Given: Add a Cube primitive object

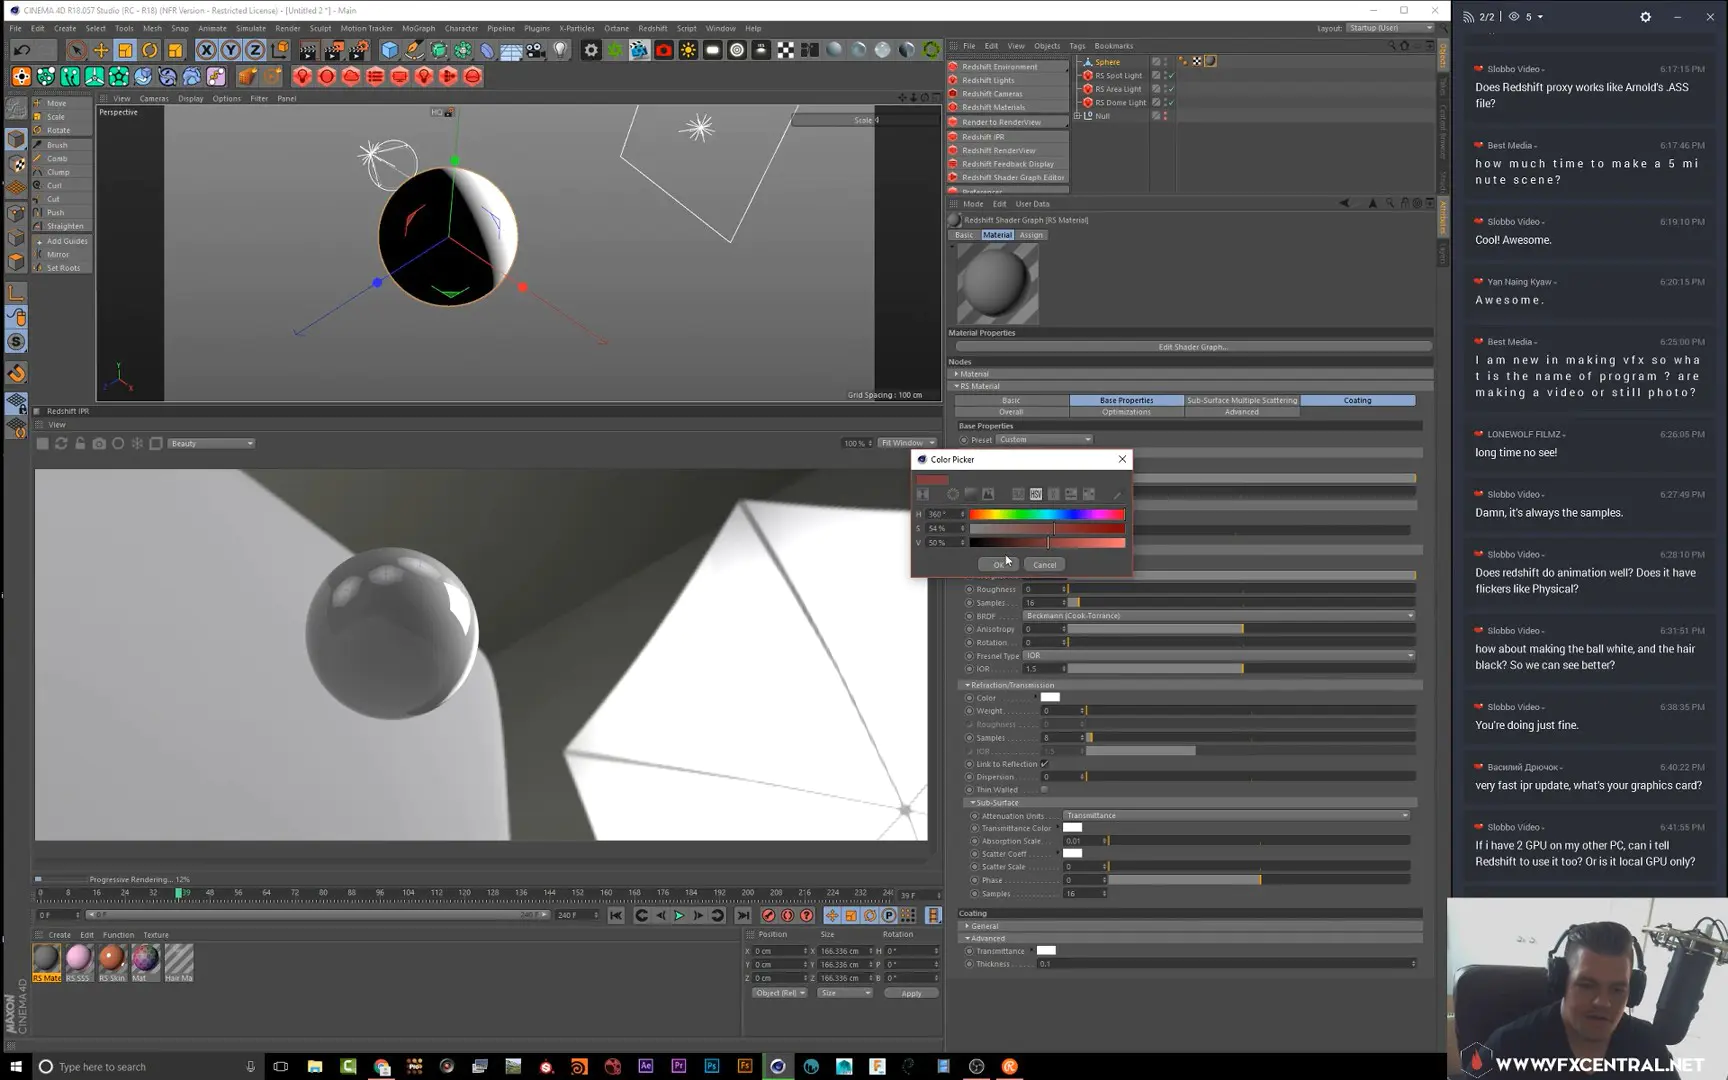Looking at the screenshot, I should (x=389, y=50).
